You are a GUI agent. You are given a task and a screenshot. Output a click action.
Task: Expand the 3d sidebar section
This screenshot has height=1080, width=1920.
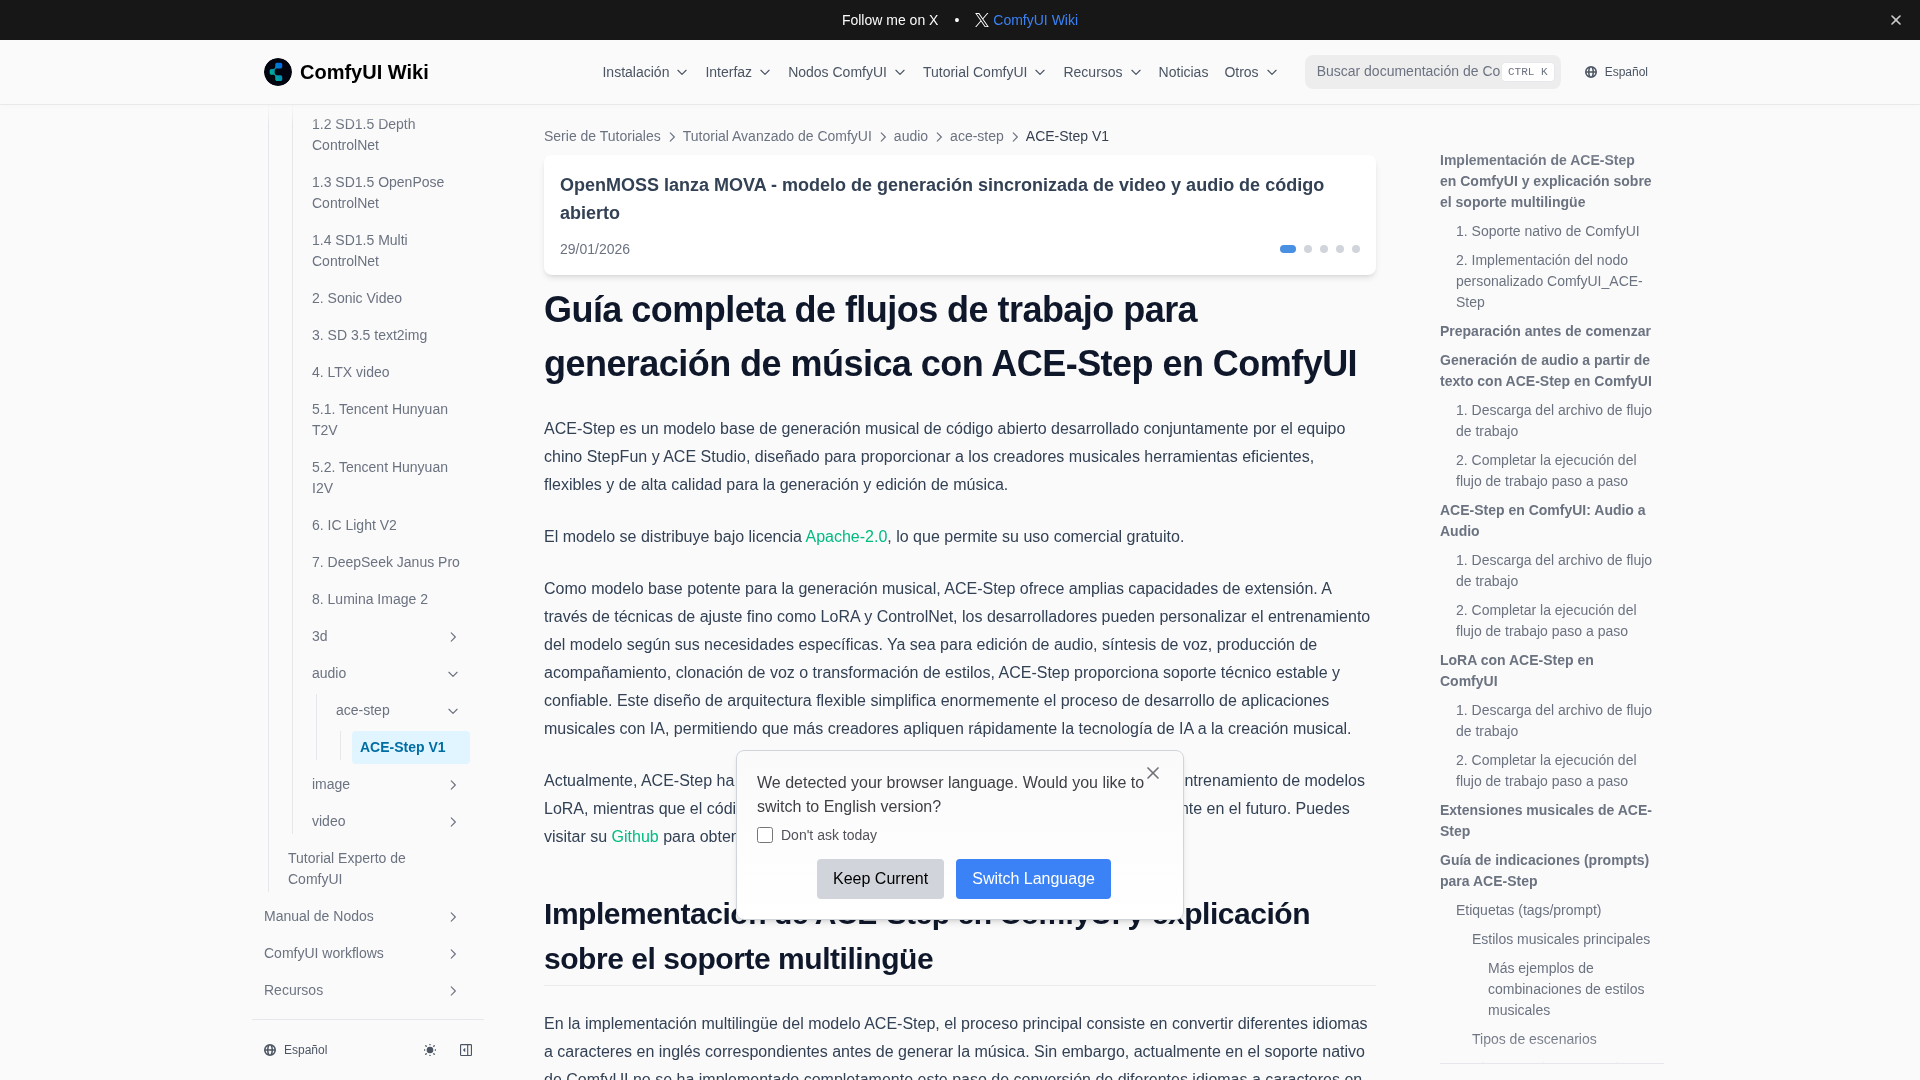click(452, 637)
